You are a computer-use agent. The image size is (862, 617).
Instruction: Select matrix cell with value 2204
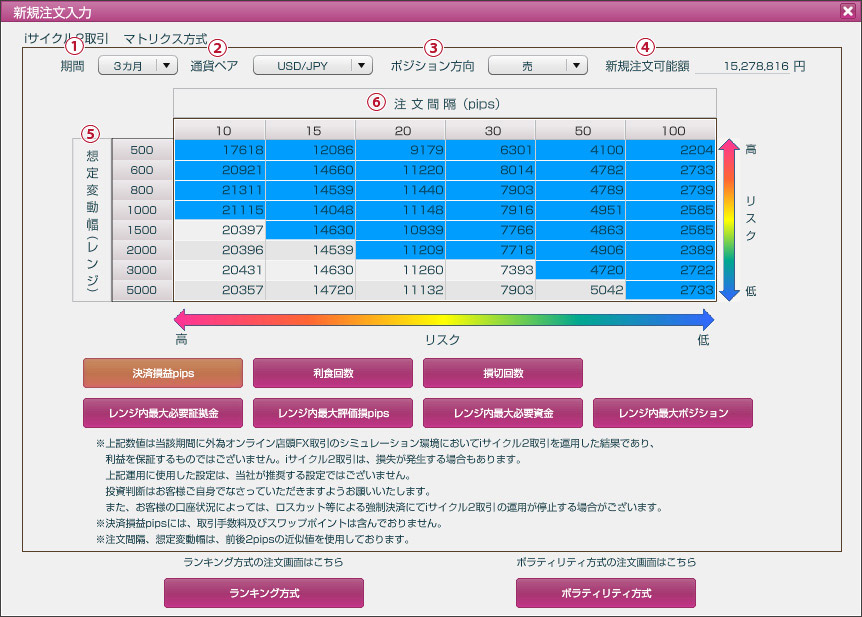click(x=670, y=150)
